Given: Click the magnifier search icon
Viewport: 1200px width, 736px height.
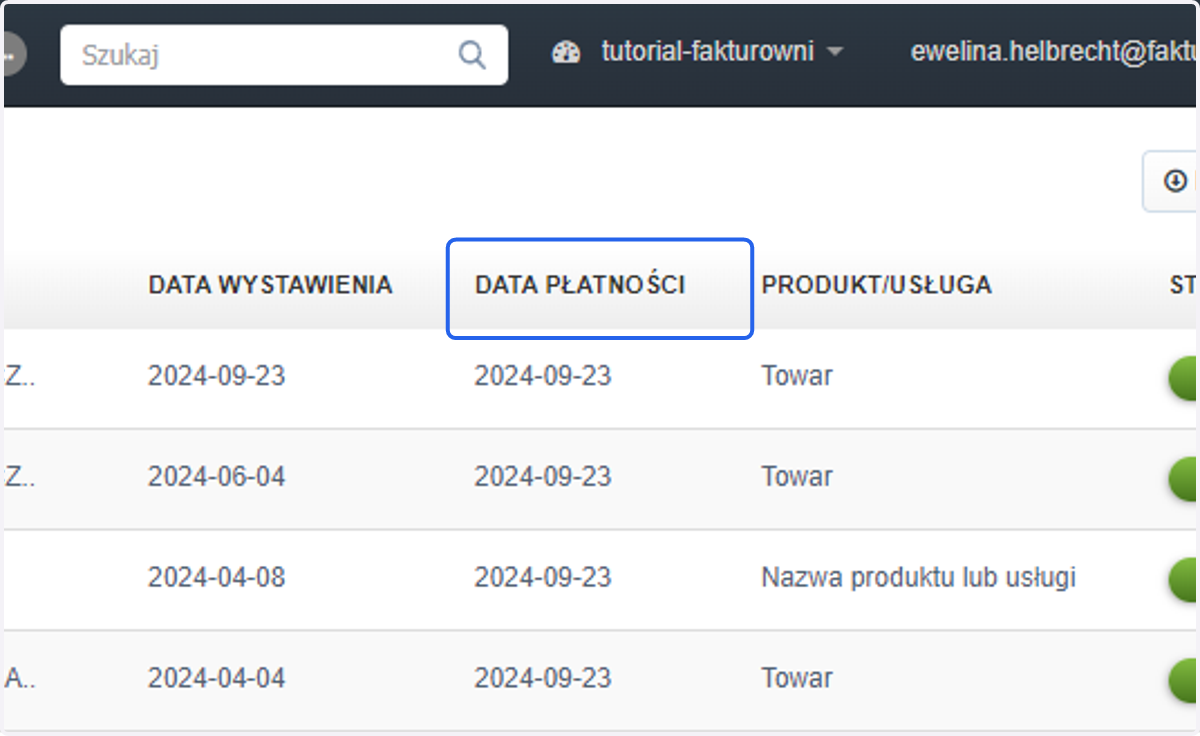Looking at the screenshot, I should click(x=472, y=54).
